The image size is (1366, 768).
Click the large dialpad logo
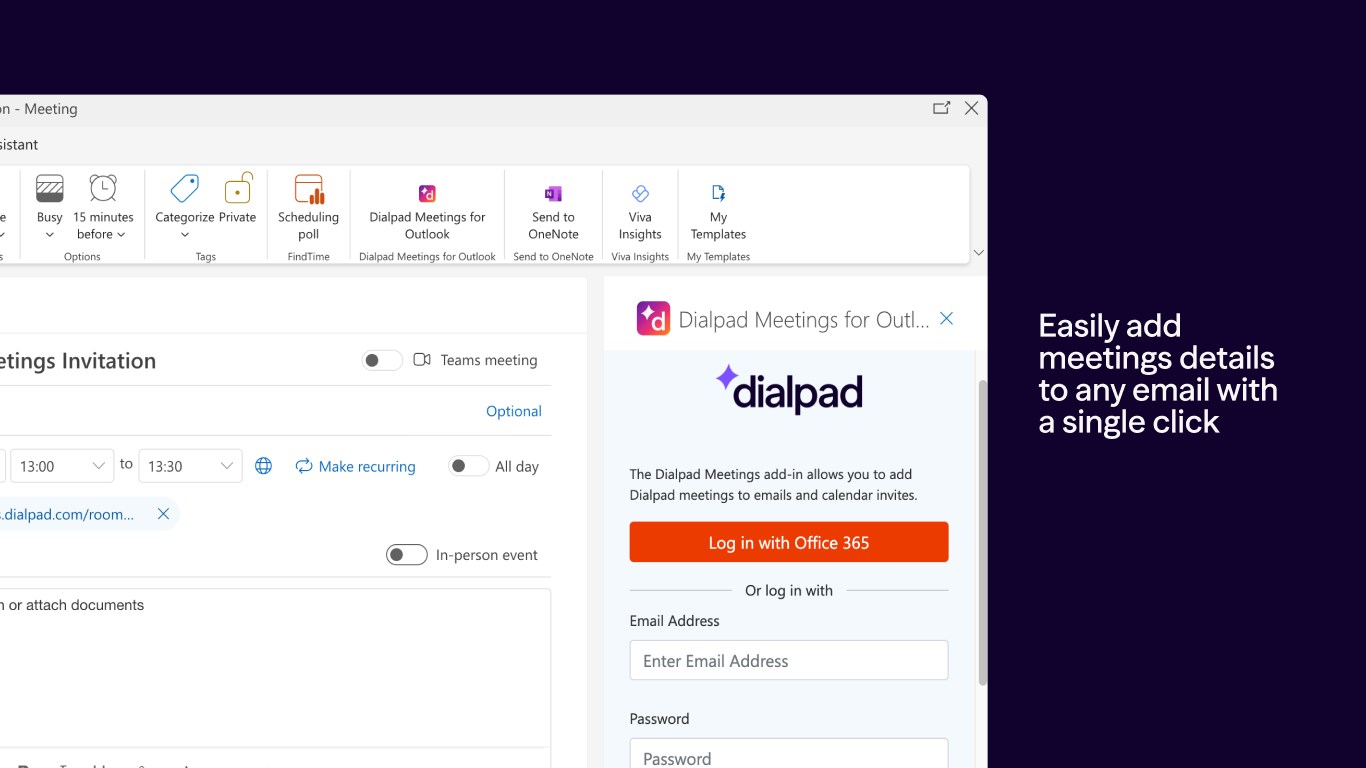tap(789, 389)
